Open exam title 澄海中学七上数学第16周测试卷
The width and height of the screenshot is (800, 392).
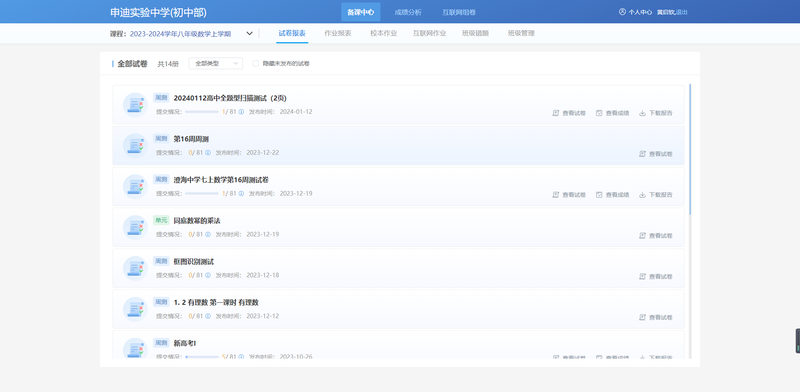click(x=221, y=180)
